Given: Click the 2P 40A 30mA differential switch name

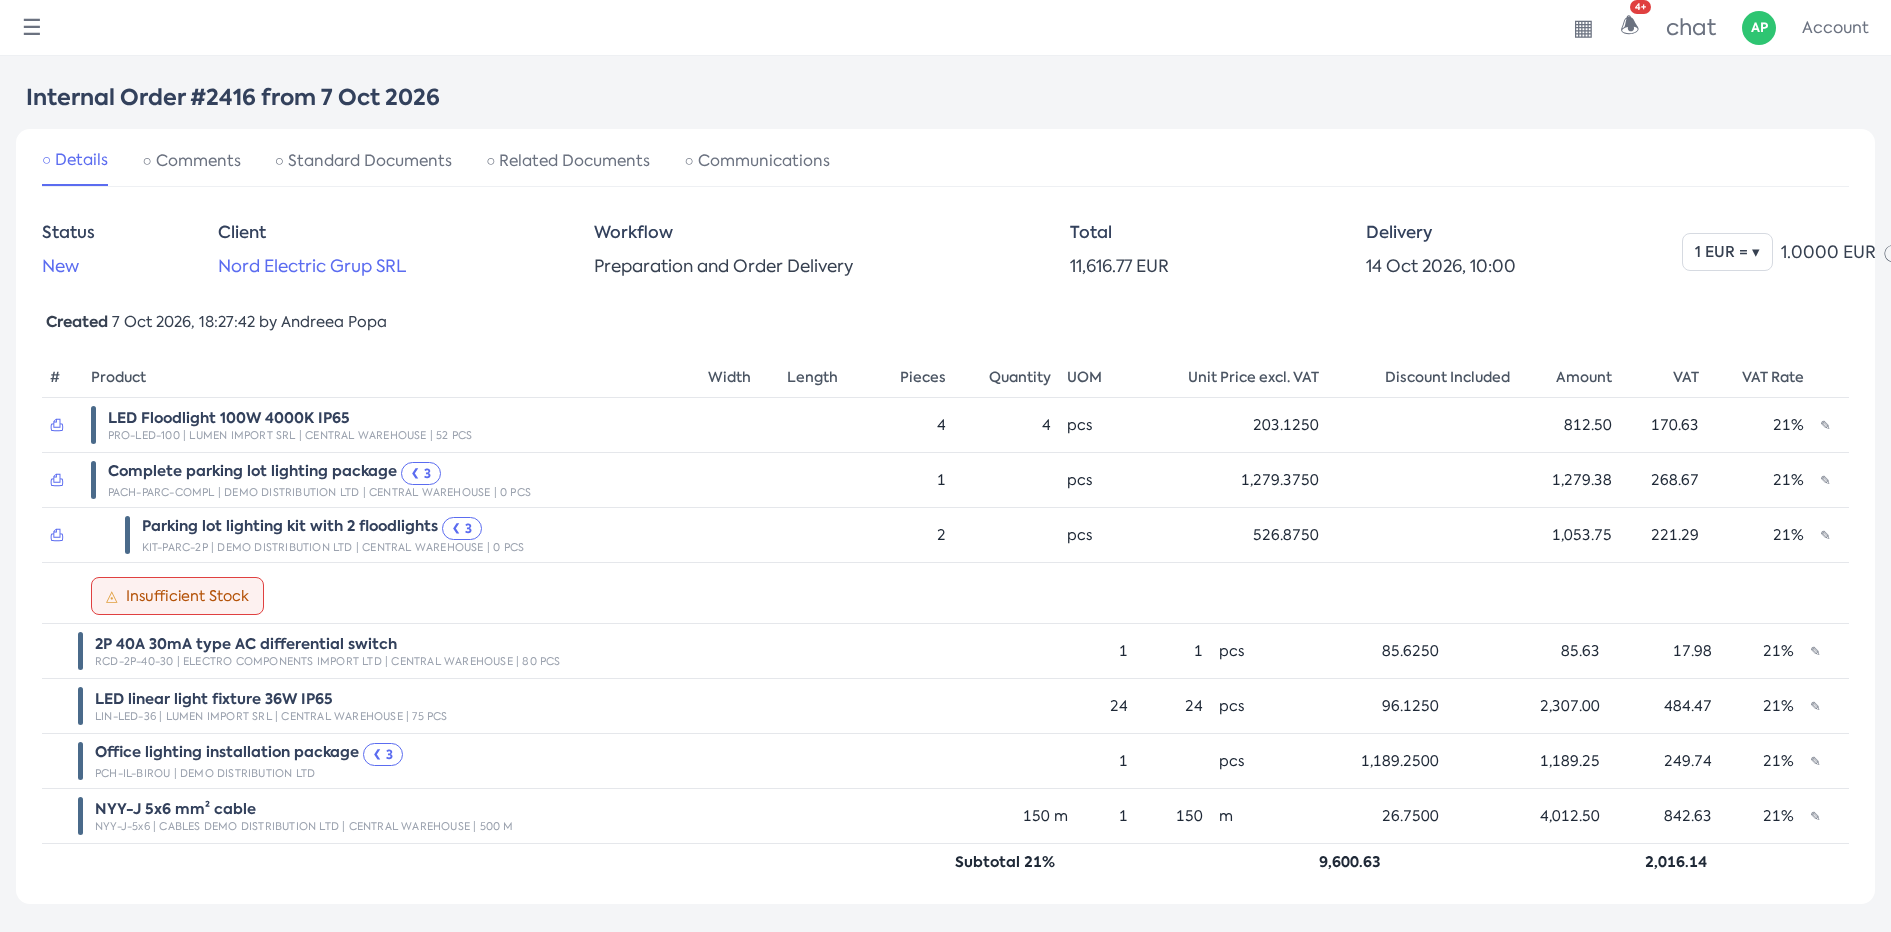Looking at the screenshot, I should pos(246,644).
